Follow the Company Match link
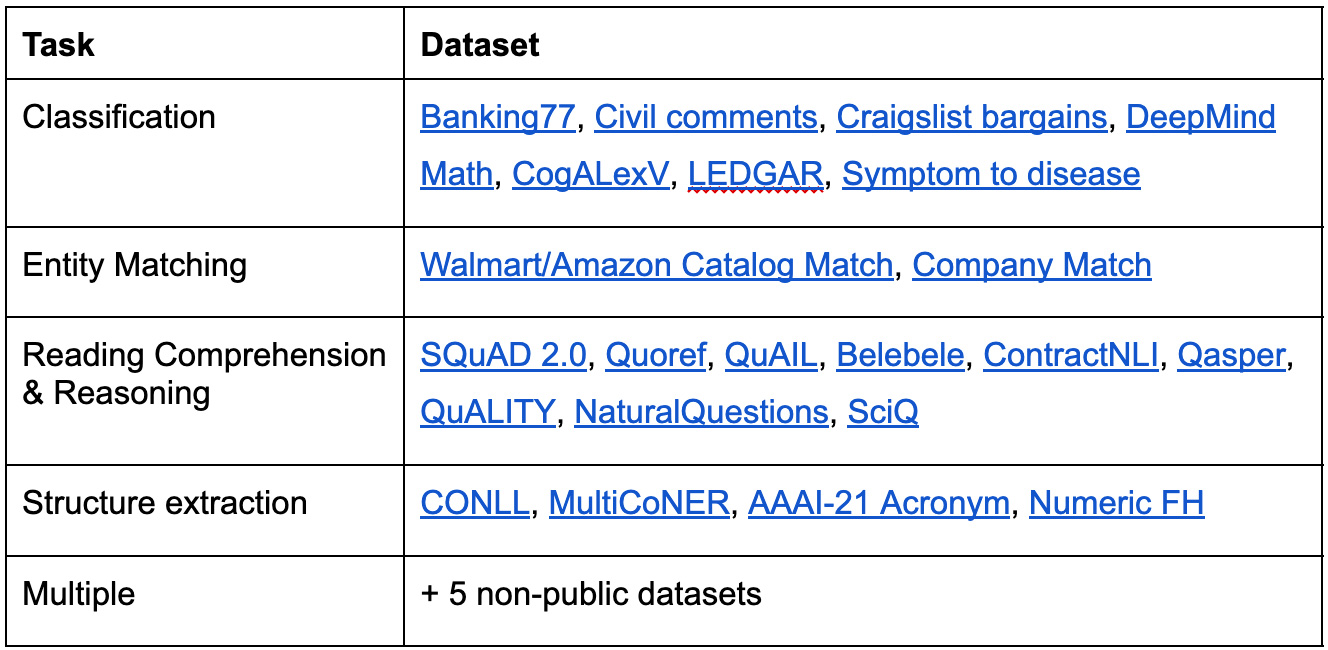The height and width of the screenshot is (650, 1328). pos(1032,265)
